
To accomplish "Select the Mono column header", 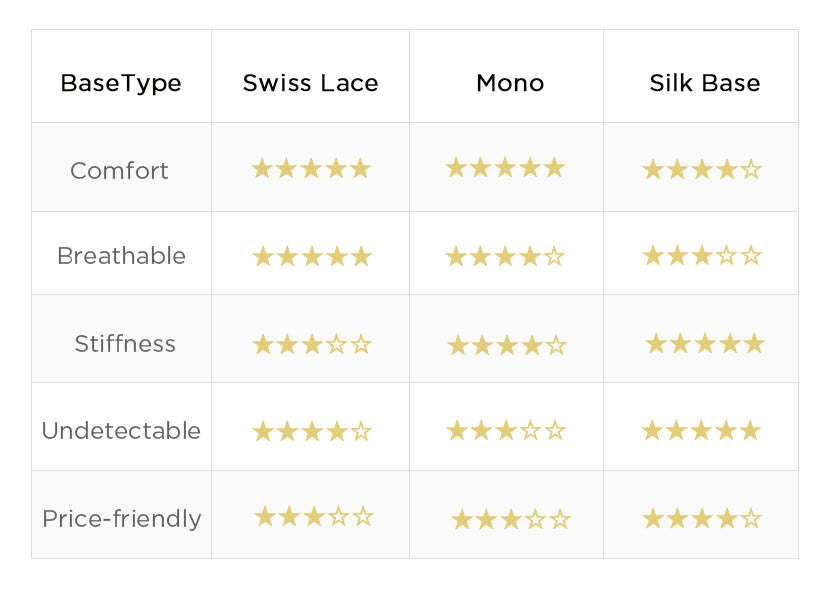I will (510, 83).
